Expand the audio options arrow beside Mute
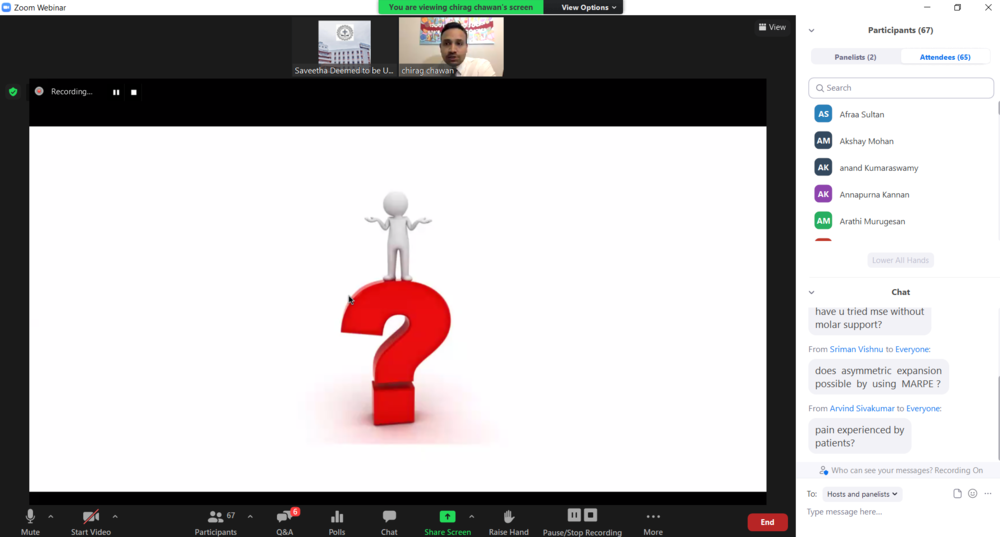 point(50,517)
